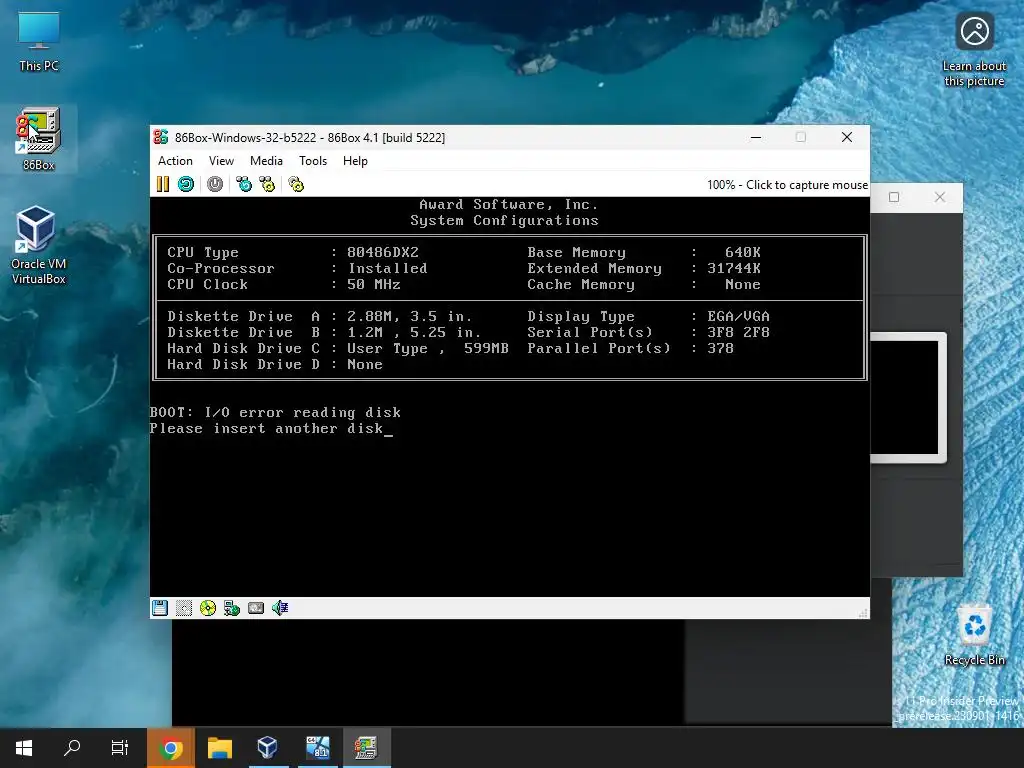Click 'Please insert another disk' text

(x=266, y=428)
